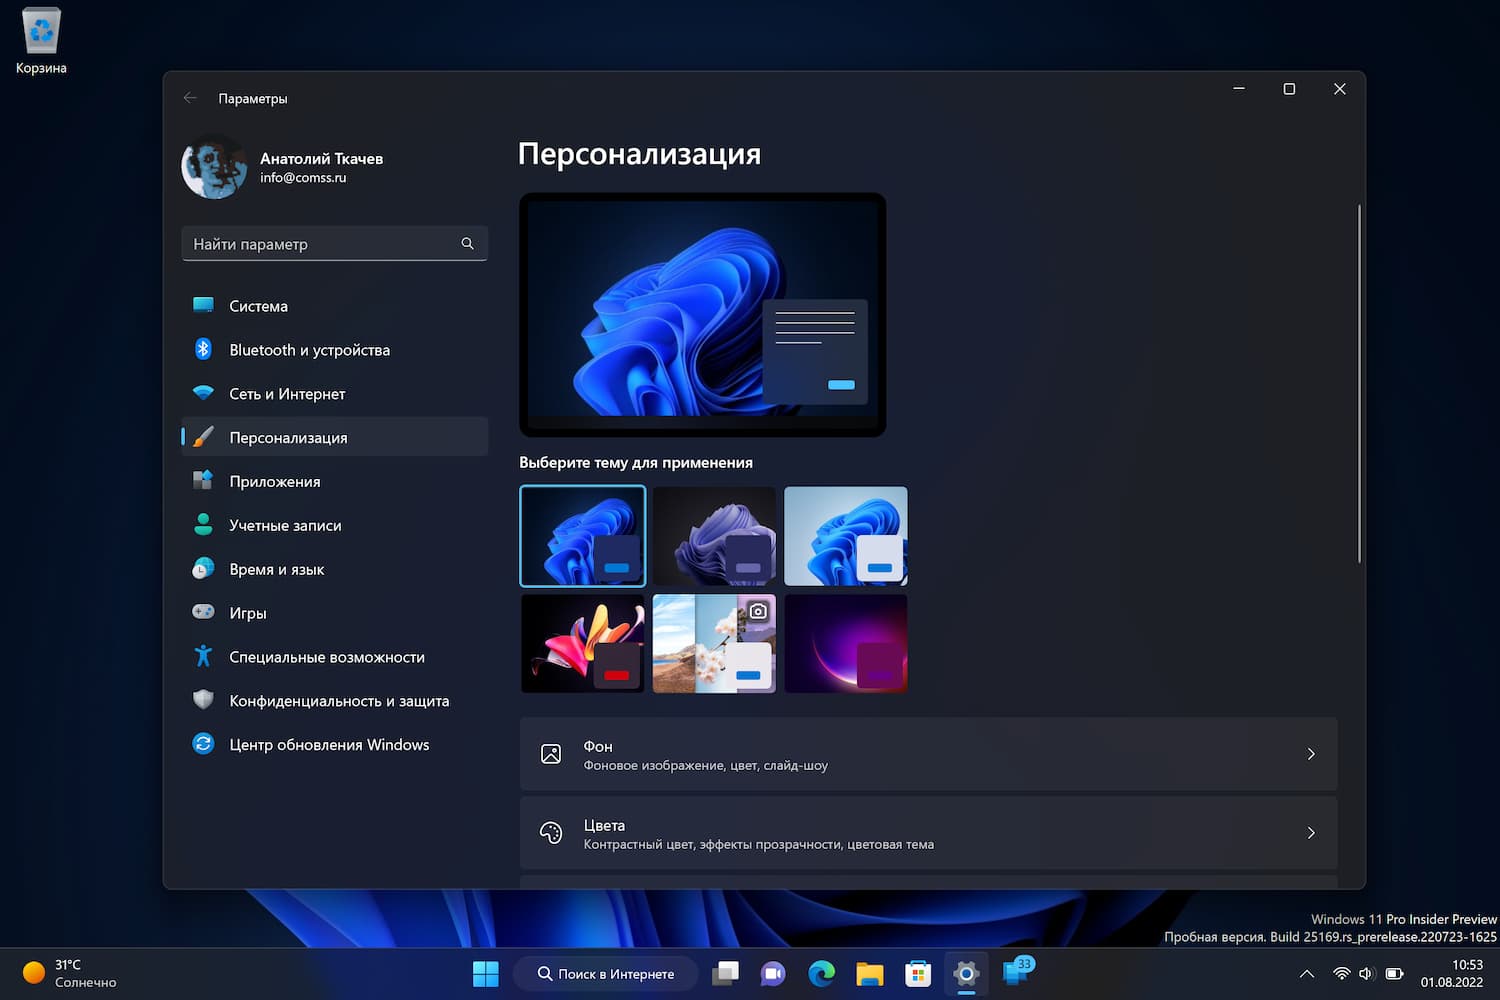
Task: Open the Chat icon on the taskbar
Action: pyautogui.click(x=773, y=972)
